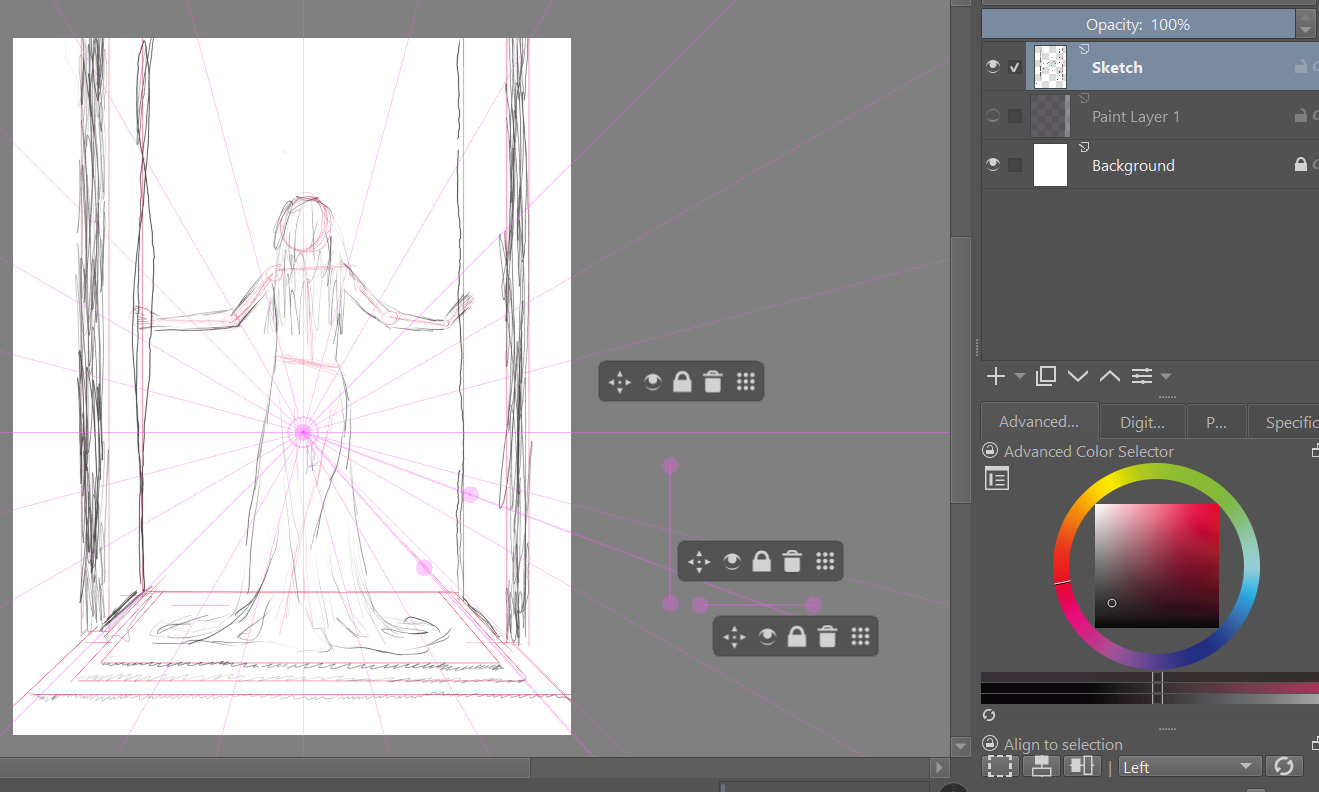Expand the add layer dropdown arrow
Screen dimensions: 1319x792
1020,377
